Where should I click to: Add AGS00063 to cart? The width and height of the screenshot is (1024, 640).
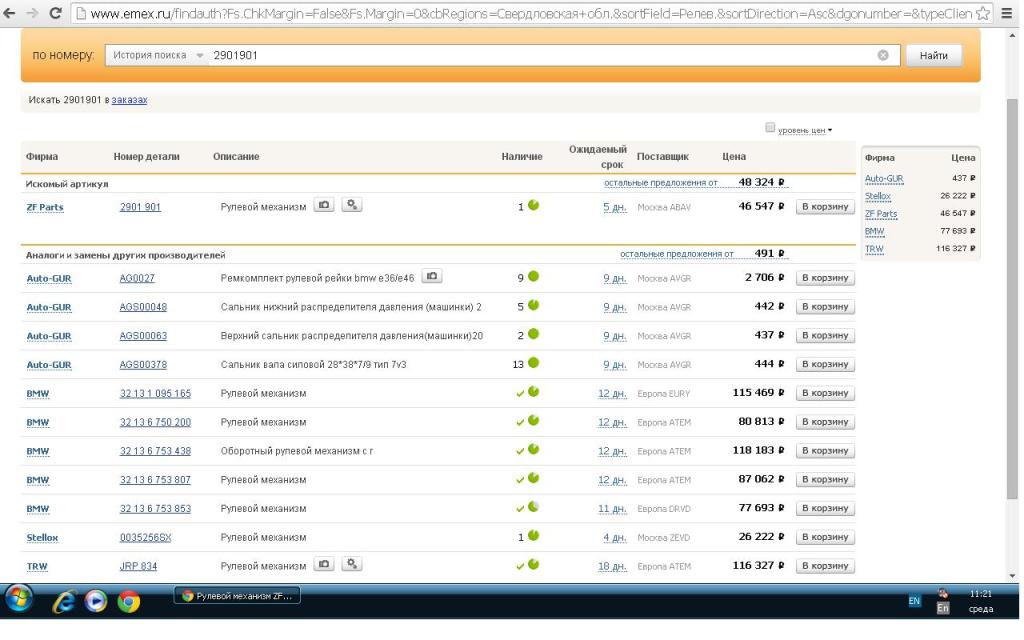[x=825, y=335]
